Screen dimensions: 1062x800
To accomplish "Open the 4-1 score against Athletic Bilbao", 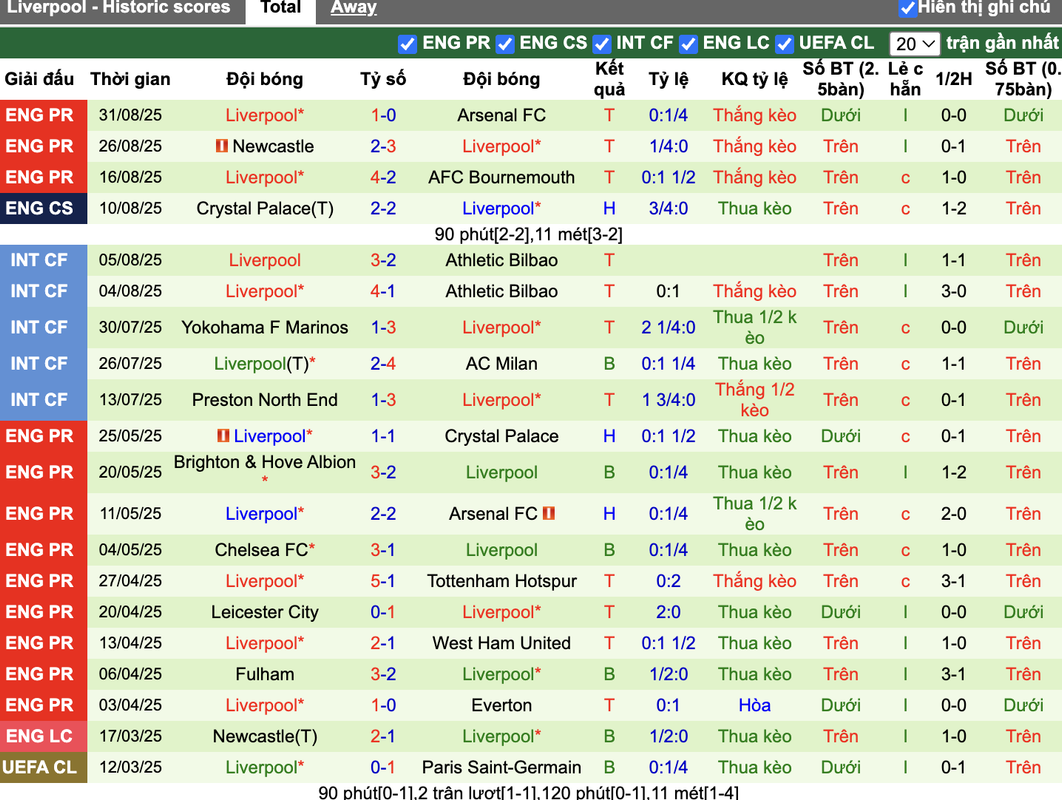I will tap(383, 291).
